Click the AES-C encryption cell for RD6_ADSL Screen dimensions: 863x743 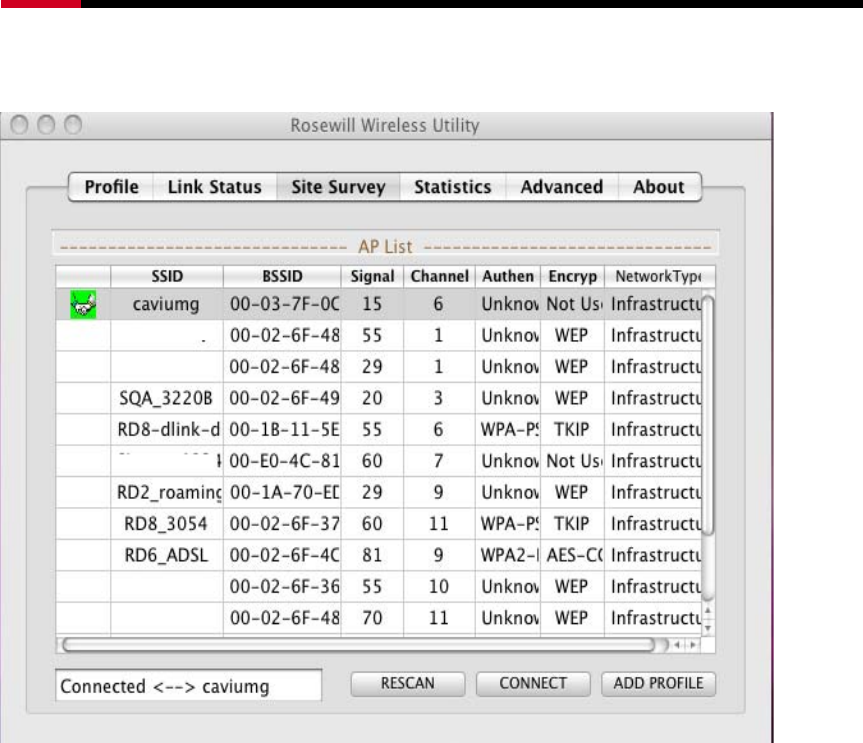[x=572, y=555]
